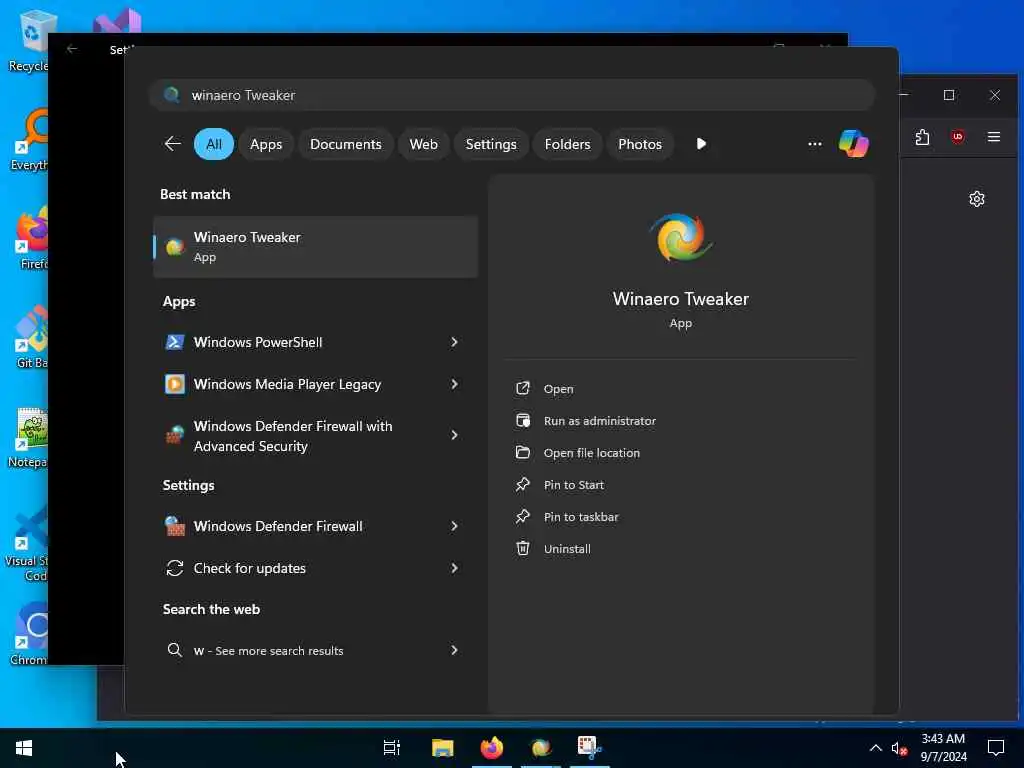Open Snipping Tool on the taskbar
Screen dimensions: 1024x768
click(590, 748)
